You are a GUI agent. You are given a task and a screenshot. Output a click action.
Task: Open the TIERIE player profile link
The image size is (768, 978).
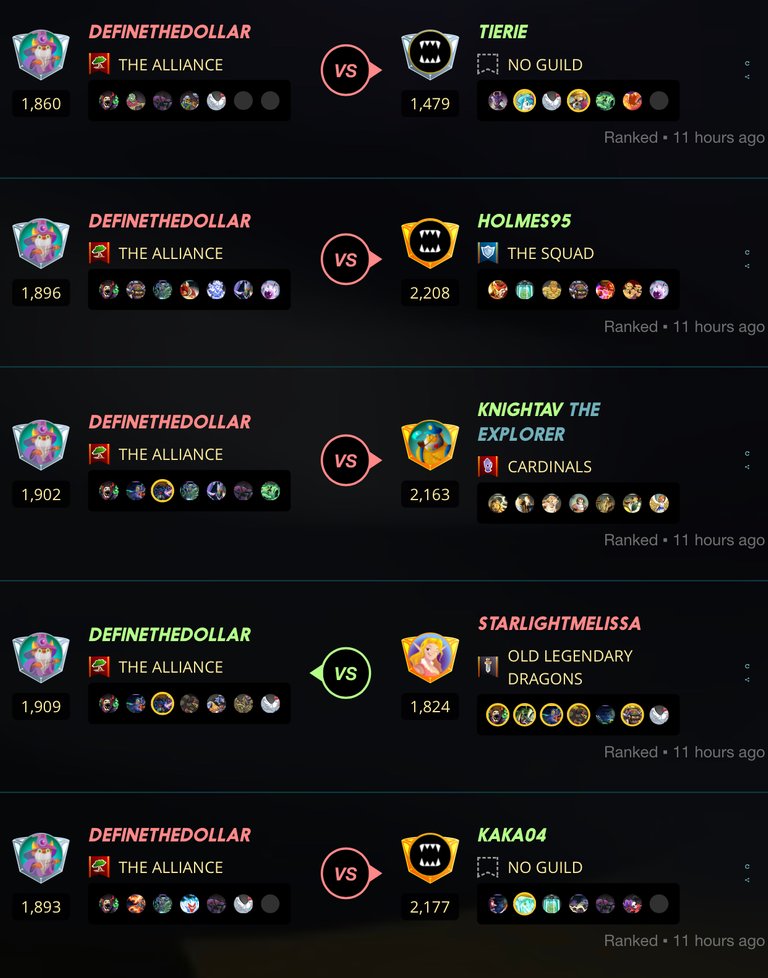pyautogui.click(x=503, y=32)
